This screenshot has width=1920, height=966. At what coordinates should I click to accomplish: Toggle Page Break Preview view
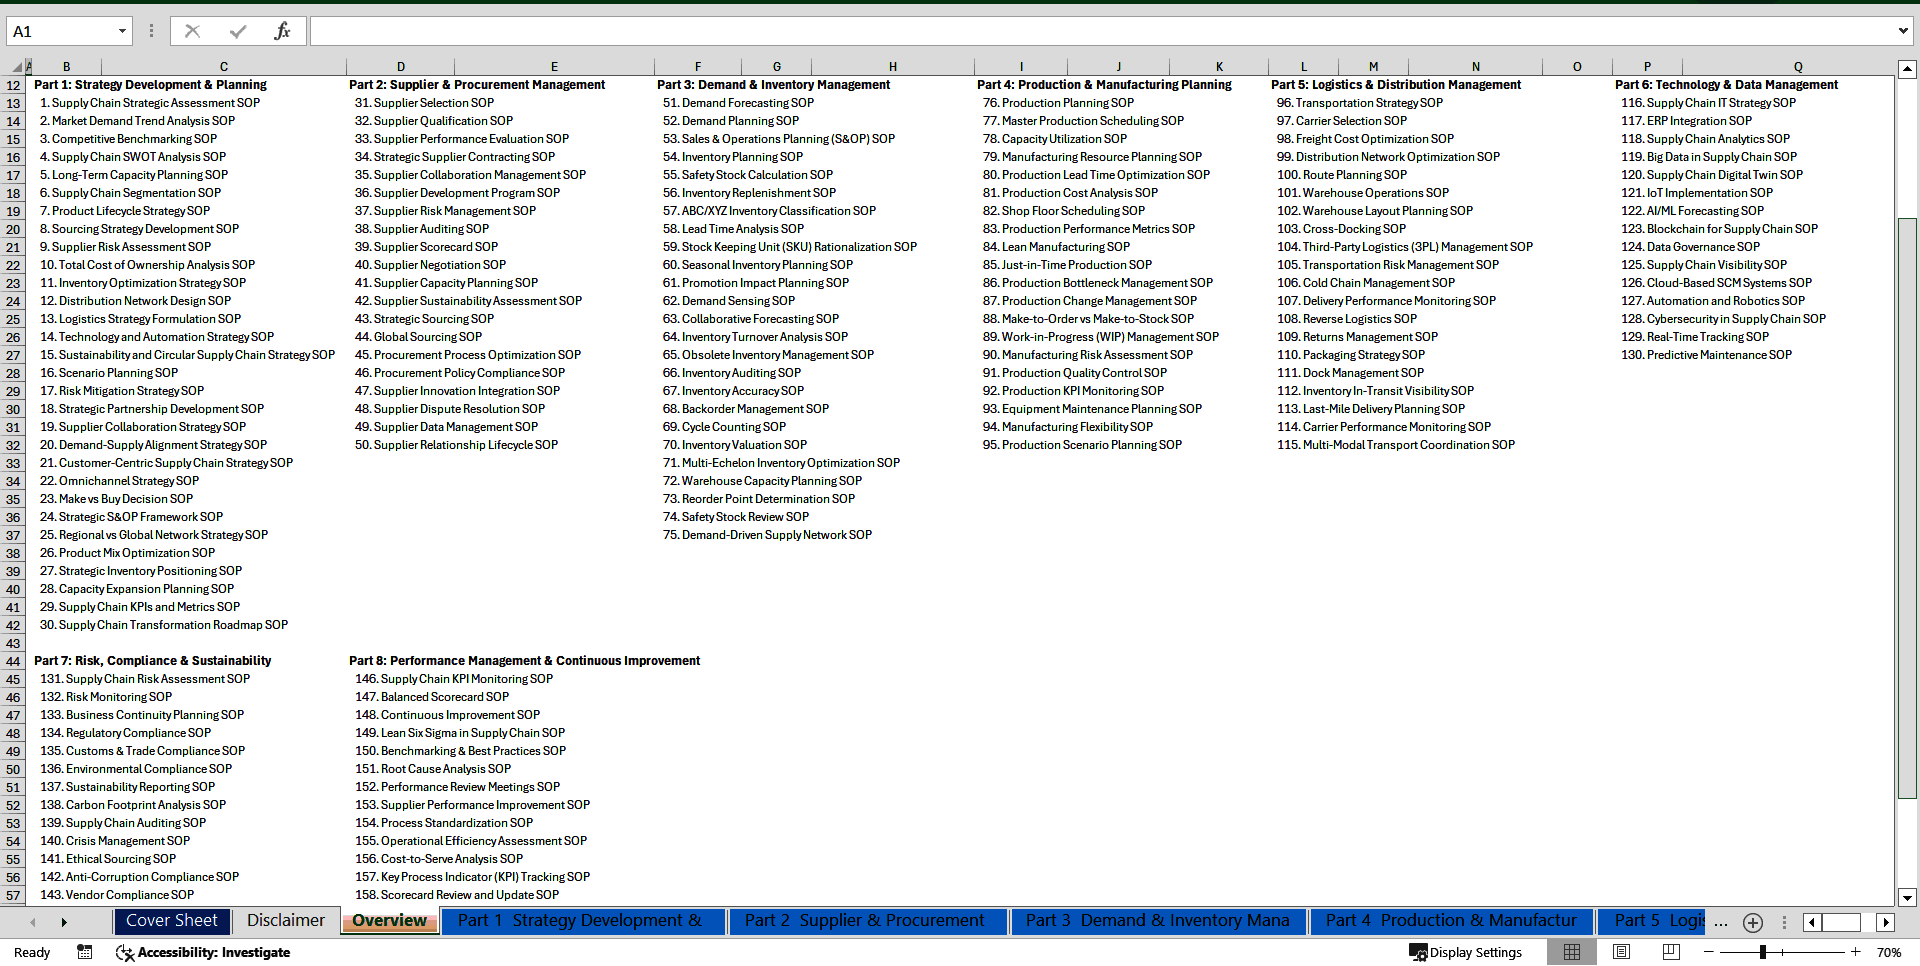point(1671,952)
